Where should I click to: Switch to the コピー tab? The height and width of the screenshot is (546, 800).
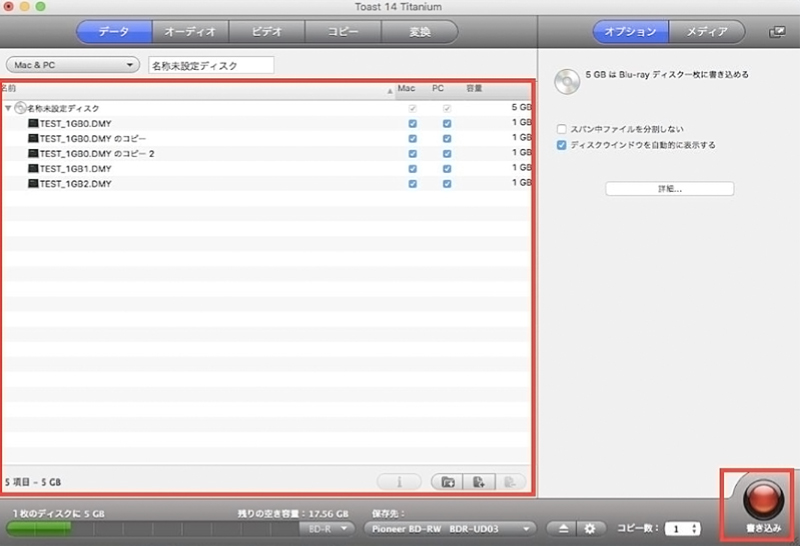pyautogui.click(x=343, y=32)
